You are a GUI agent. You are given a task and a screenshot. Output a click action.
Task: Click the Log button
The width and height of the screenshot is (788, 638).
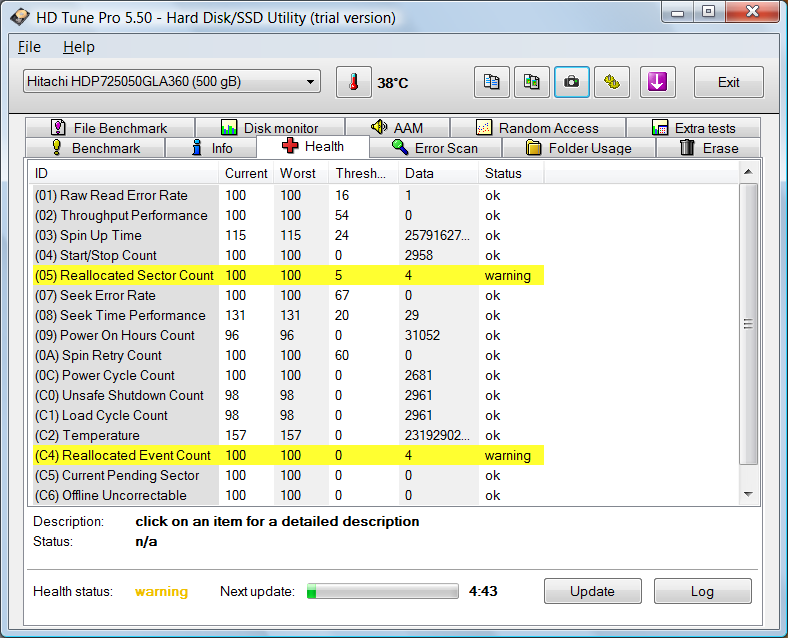[x=703, y=591]
